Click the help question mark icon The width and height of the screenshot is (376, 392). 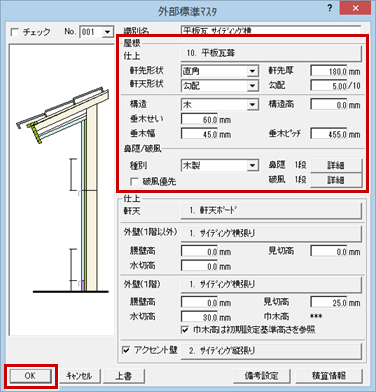[329, 8]
